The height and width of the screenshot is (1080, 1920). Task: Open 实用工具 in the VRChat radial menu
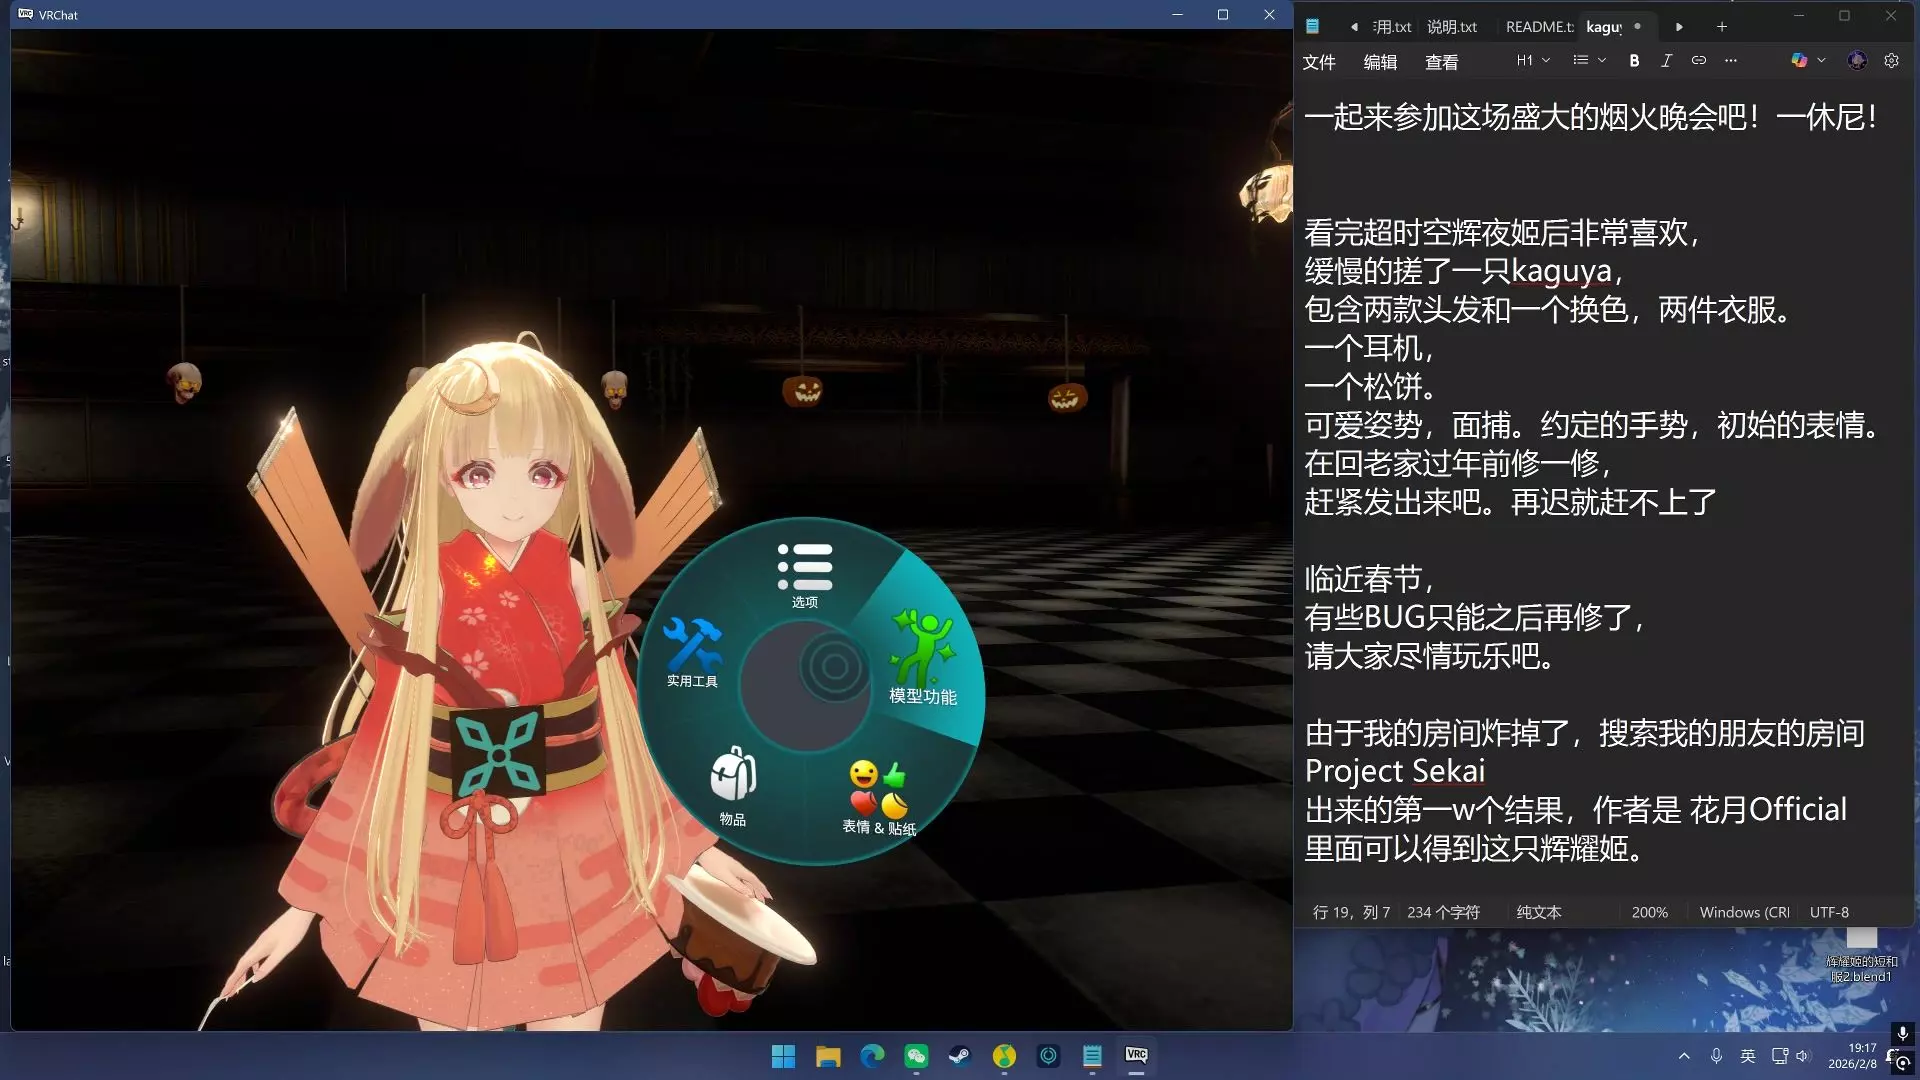pos(692,652)
